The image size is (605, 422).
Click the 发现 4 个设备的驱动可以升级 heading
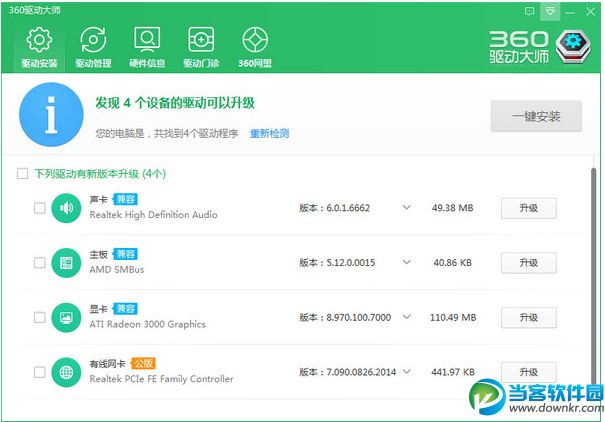click(x=175, y=103)
